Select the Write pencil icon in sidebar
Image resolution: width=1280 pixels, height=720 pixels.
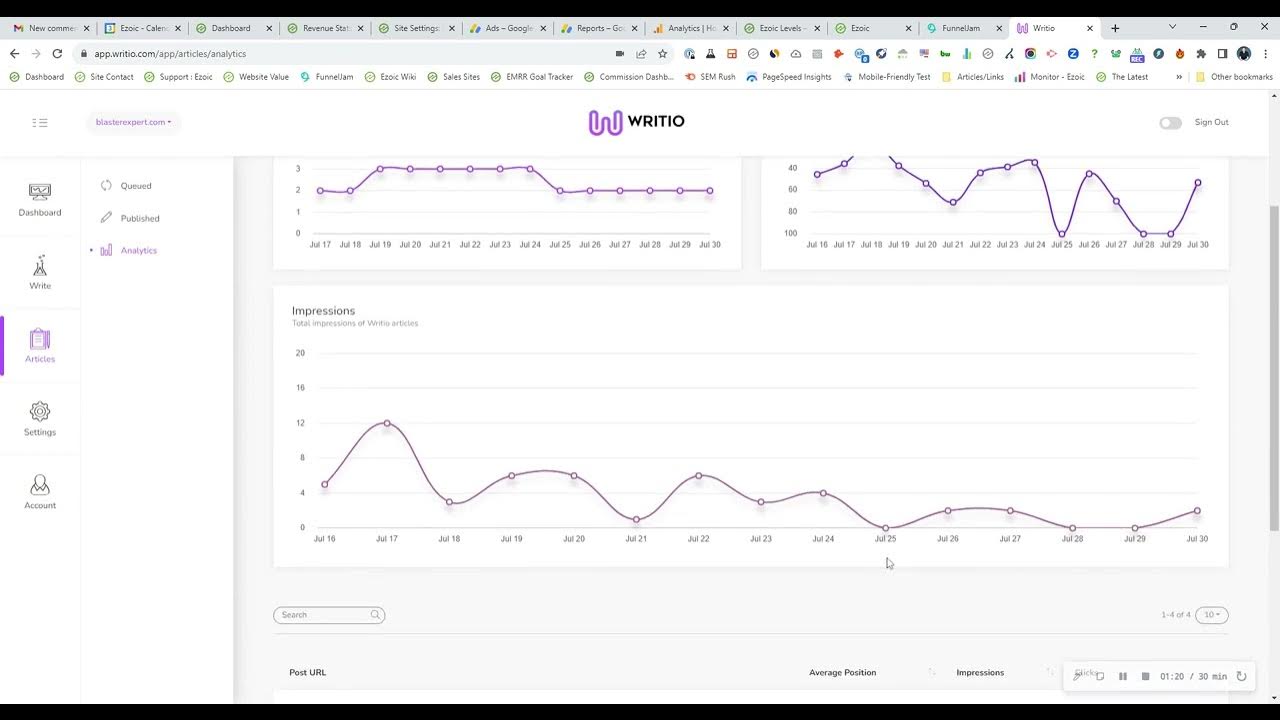click(x=40, y=272)
